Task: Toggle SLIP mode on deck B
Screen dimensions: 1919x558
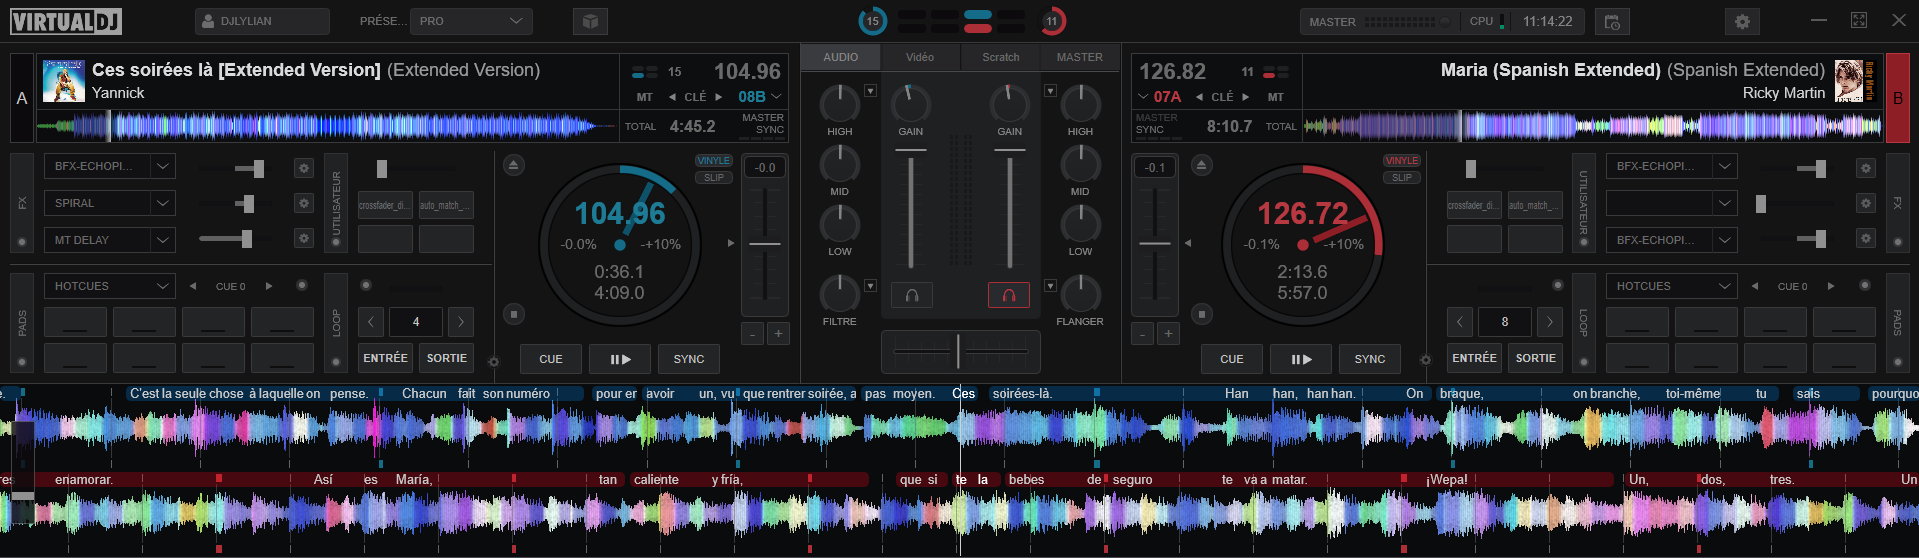Action: coord(1401,178)
